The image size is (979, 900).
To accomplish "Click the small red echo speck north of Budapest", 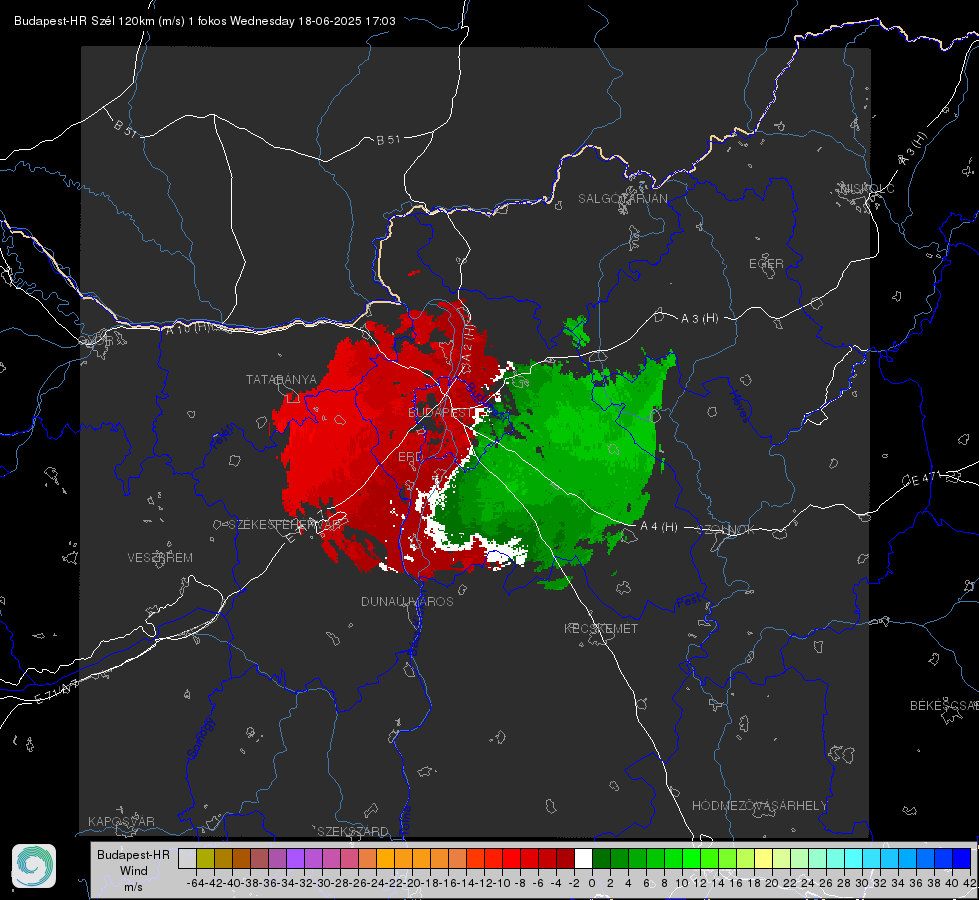I will 414,272.
